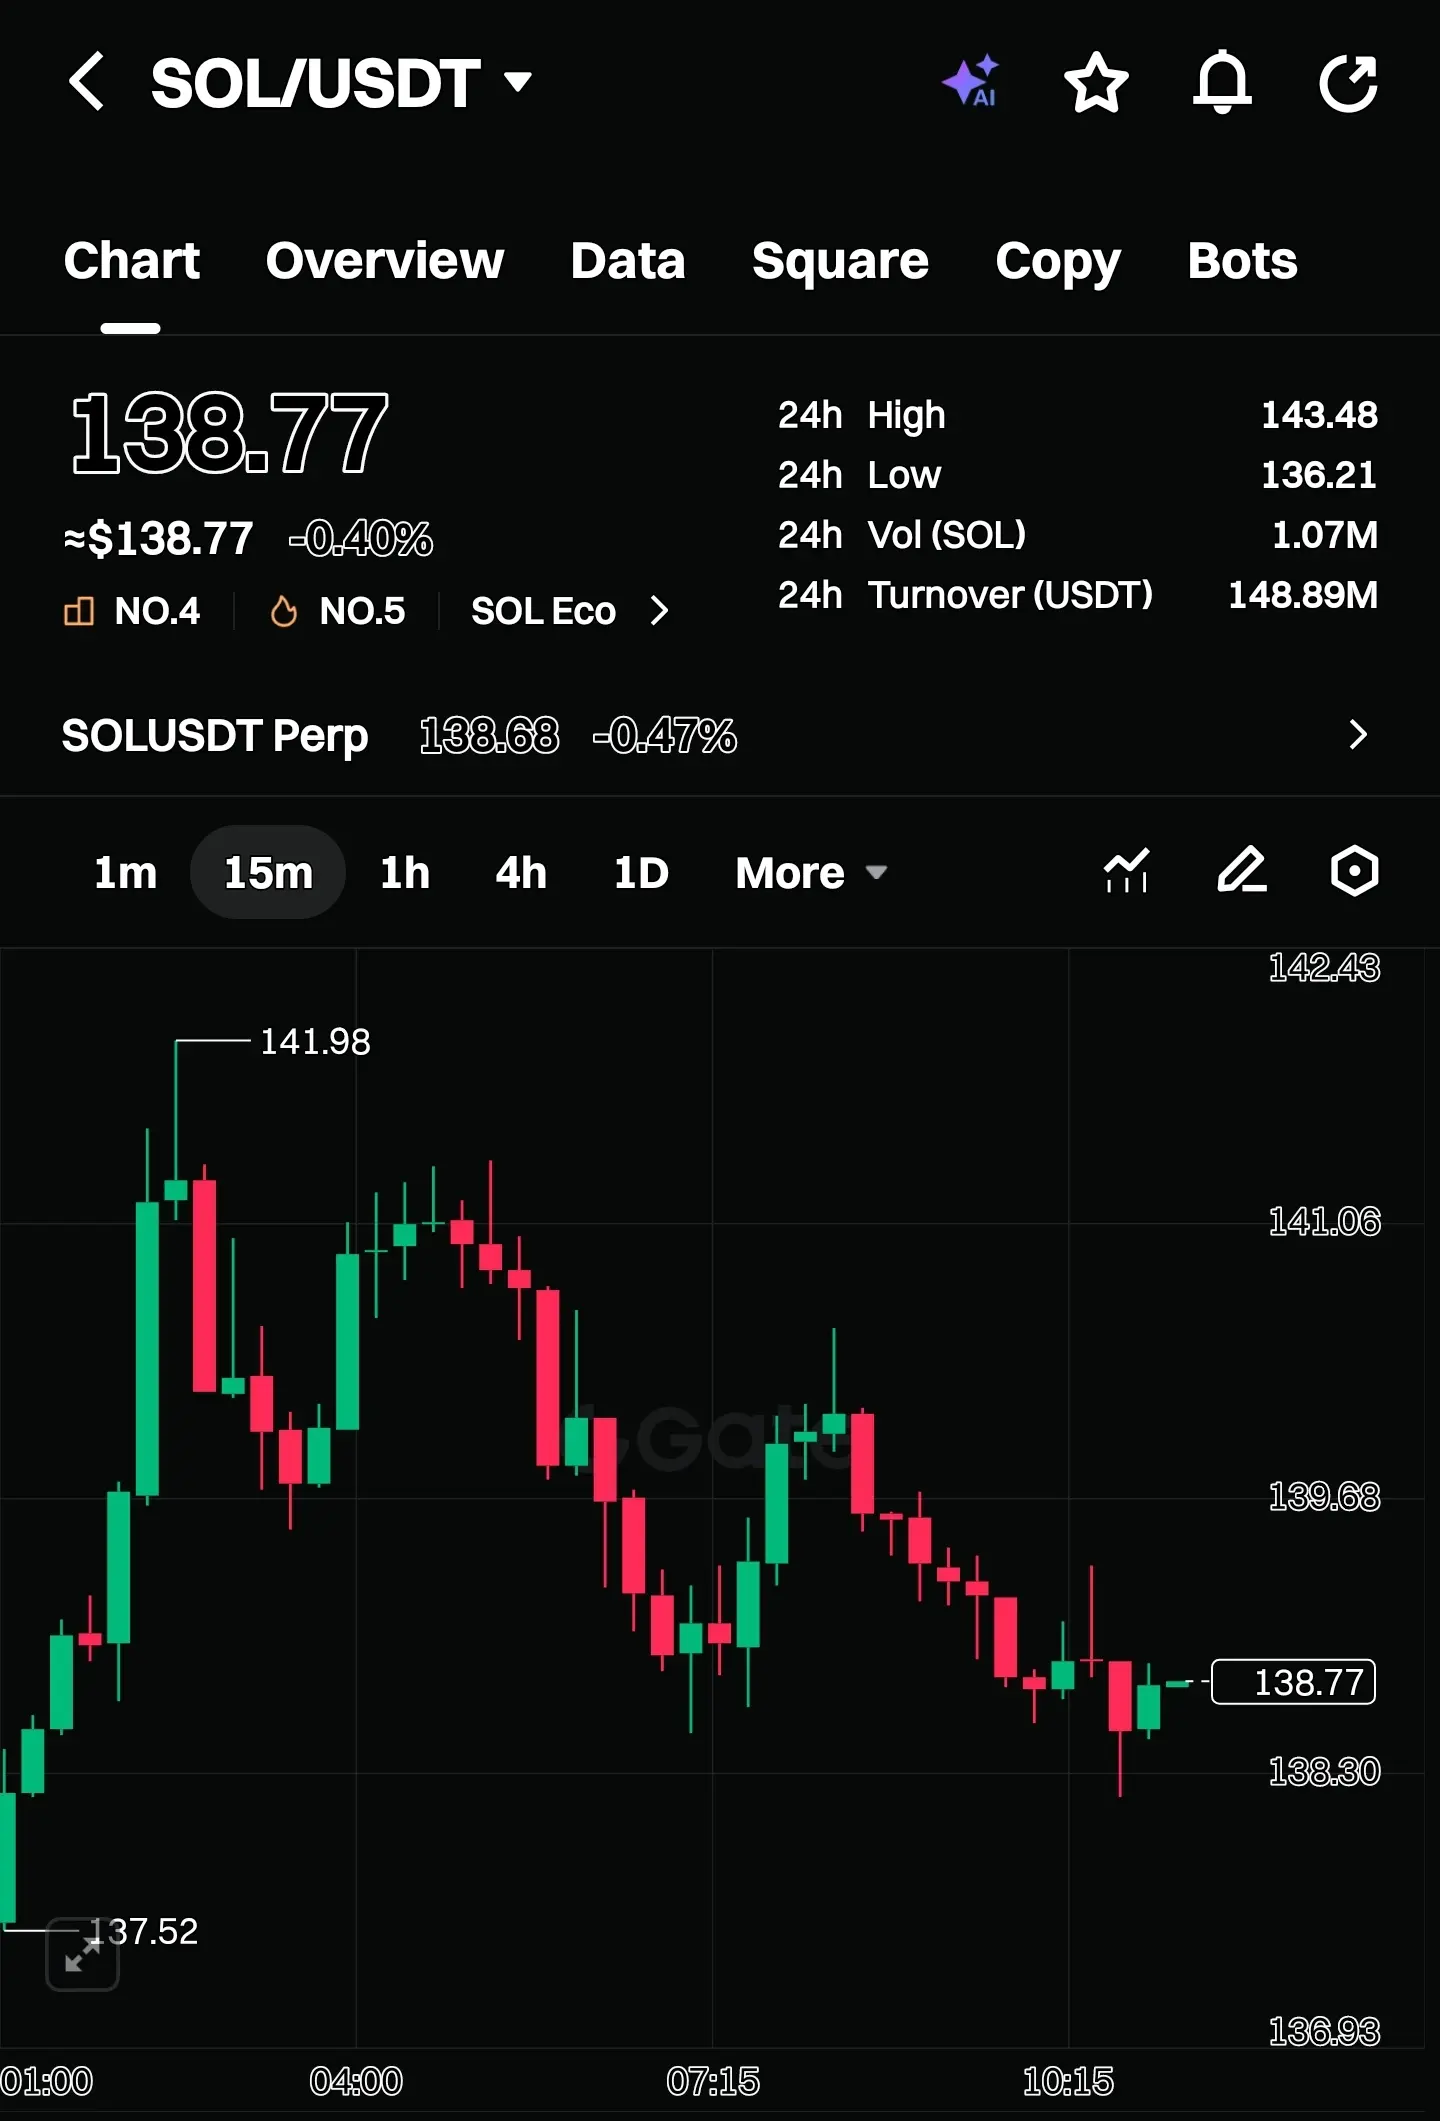Switch to the Overview tab

click(385, 262)
